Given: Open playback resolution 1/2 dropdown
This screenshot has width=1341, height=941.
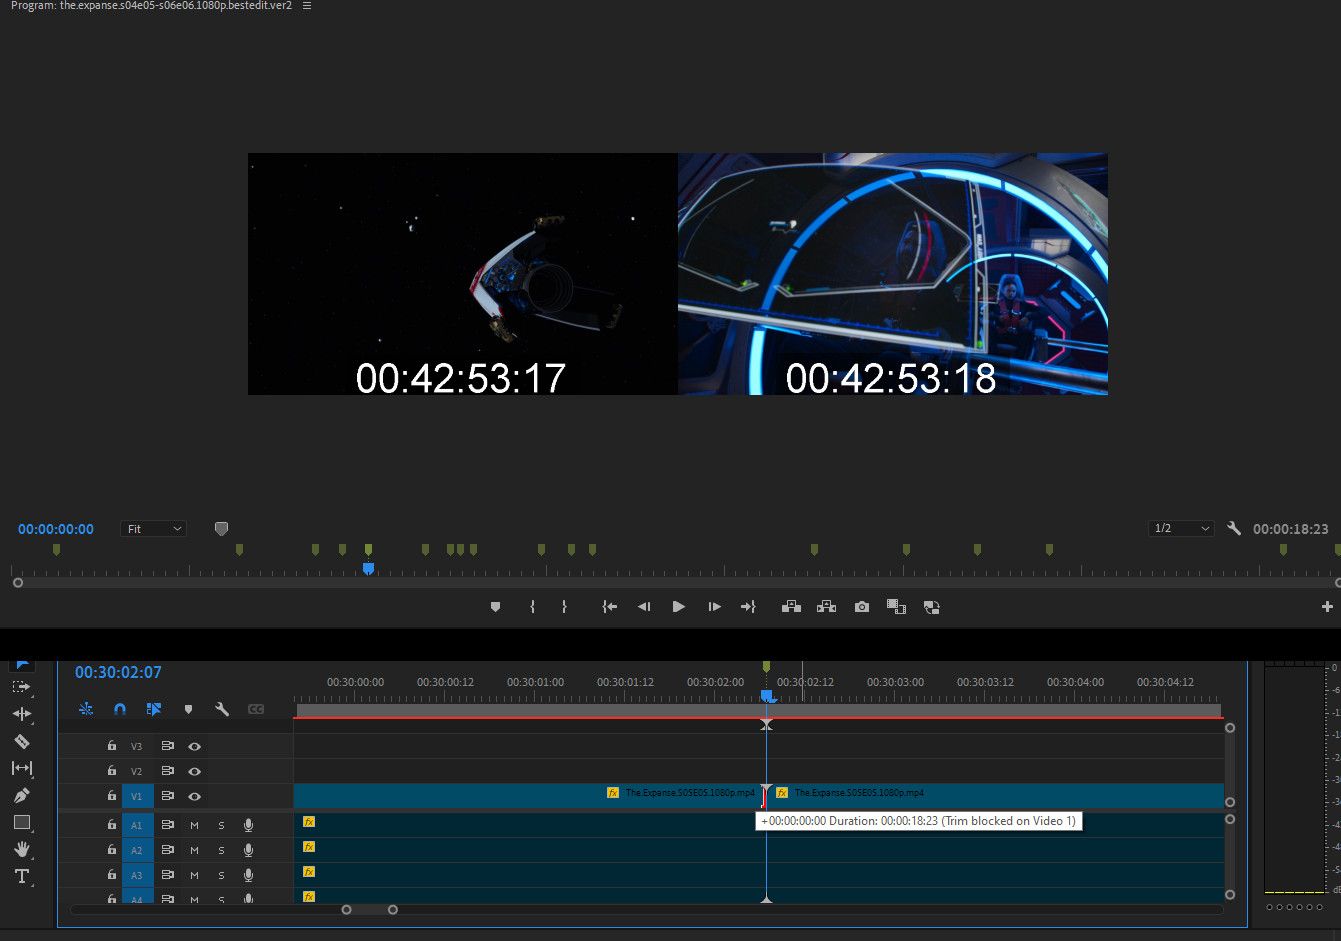Looking at the screenshot, I should 1181,528.
